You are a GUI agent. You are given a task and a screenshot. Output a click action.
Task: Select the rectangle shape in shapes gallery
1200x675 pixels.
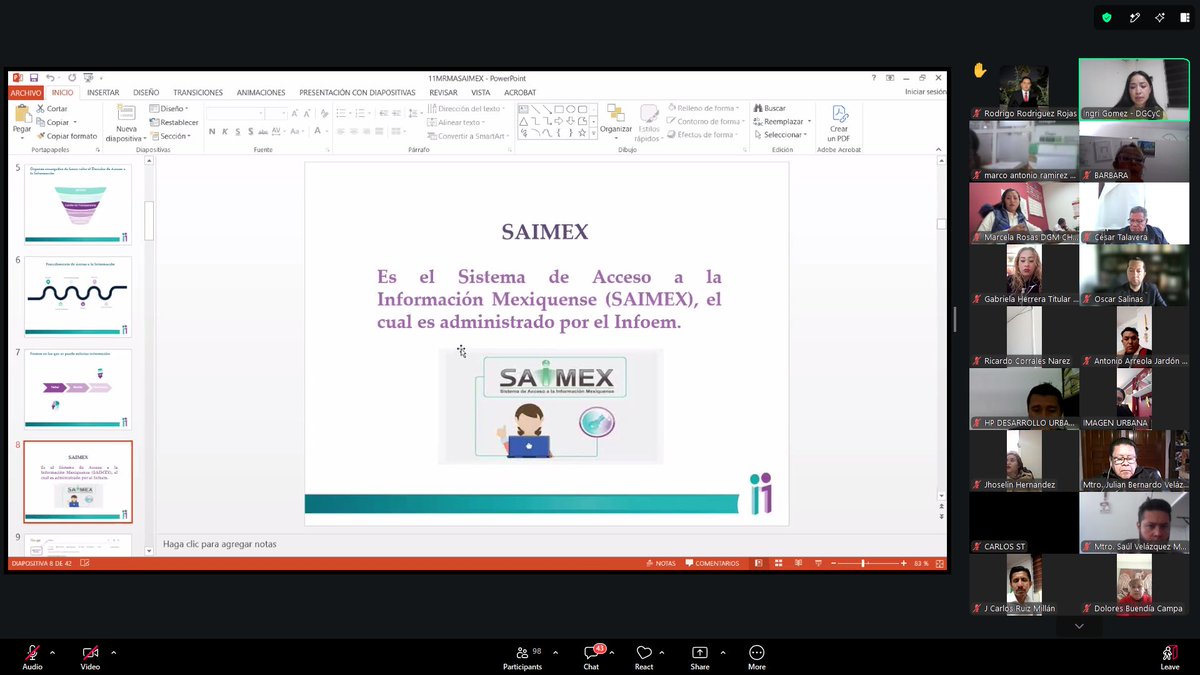point(559,109)
